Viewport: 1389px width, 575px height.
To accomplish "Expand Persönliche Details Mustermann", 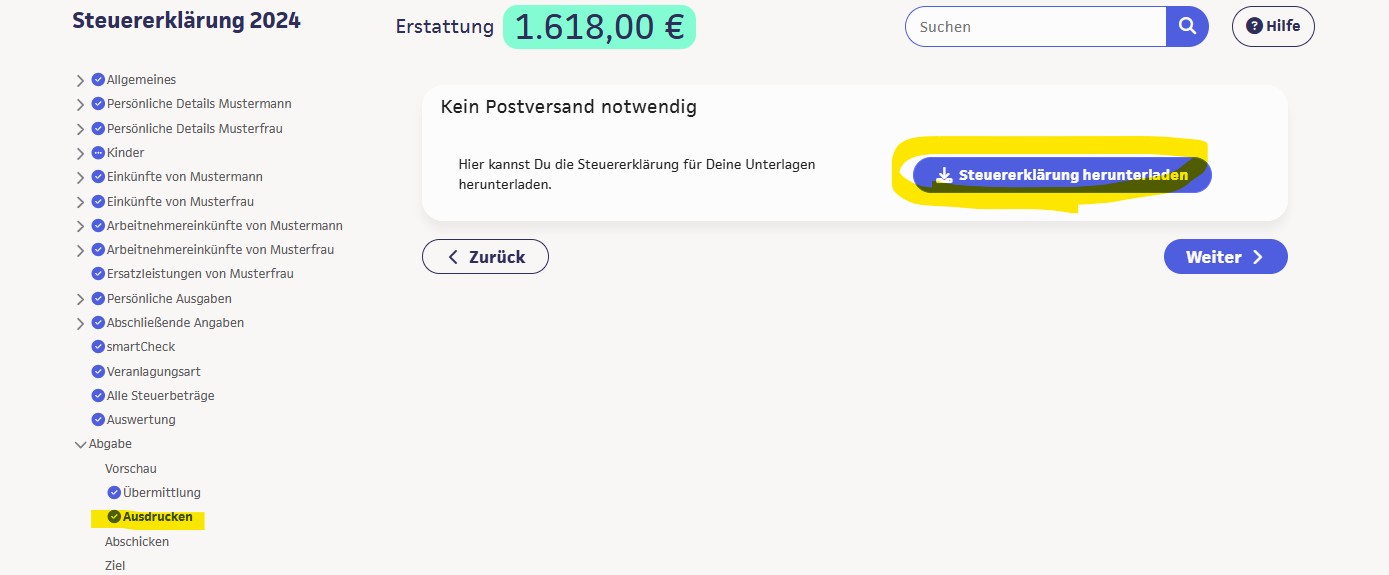I will (x=80, y=104).
